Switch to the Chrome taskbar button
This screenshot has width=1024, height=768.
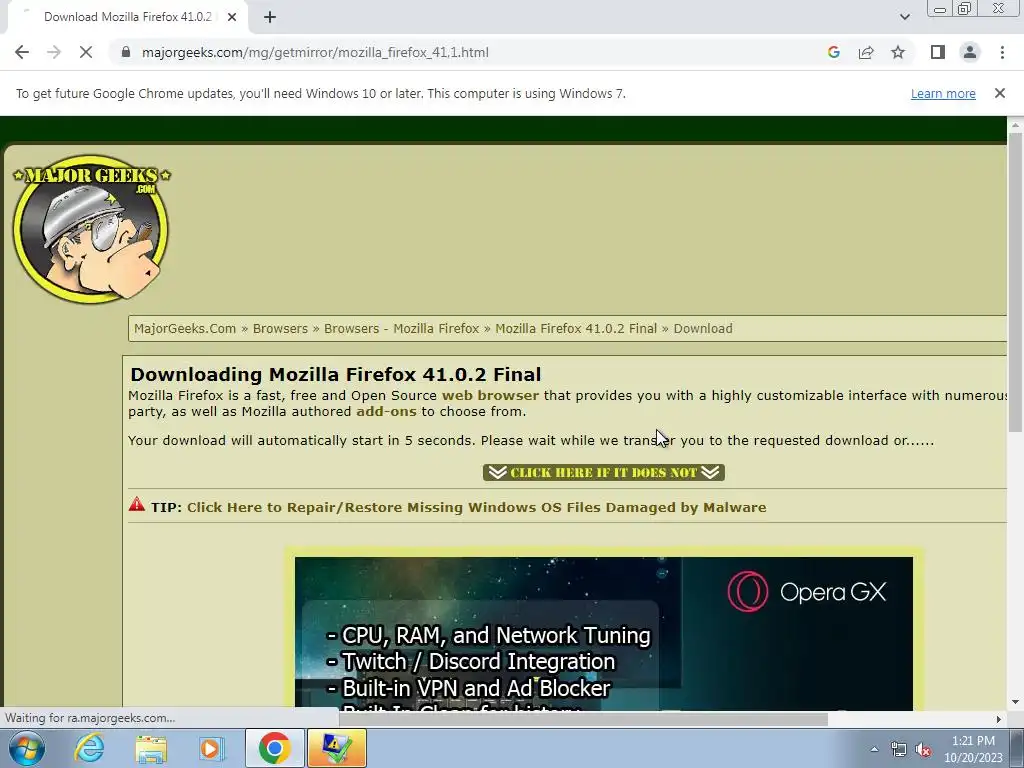pos(274,748)
